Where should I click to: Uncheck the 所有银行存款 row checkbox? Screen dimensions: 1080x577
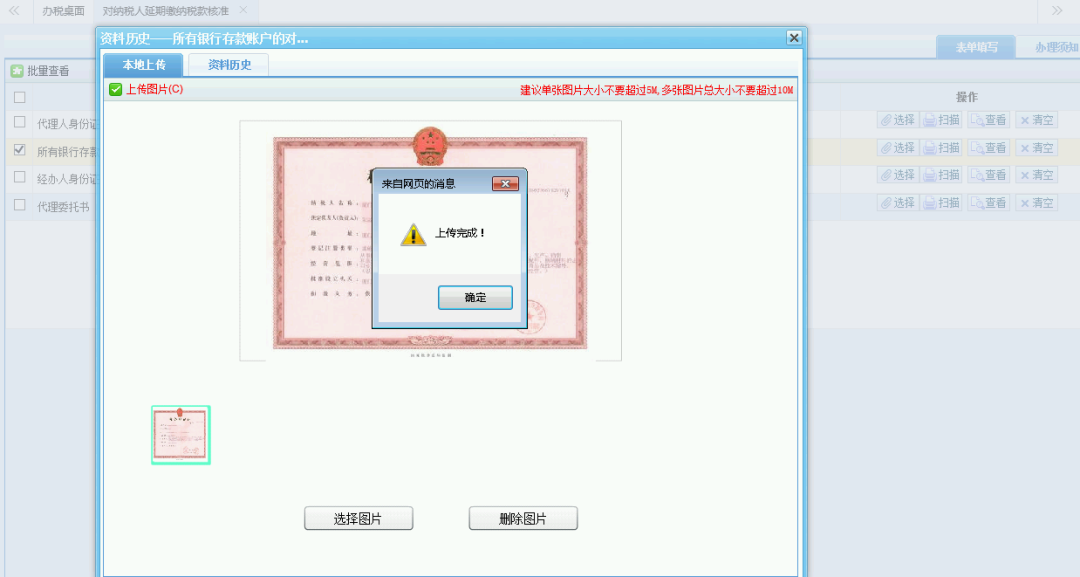[x=19, y=149]
